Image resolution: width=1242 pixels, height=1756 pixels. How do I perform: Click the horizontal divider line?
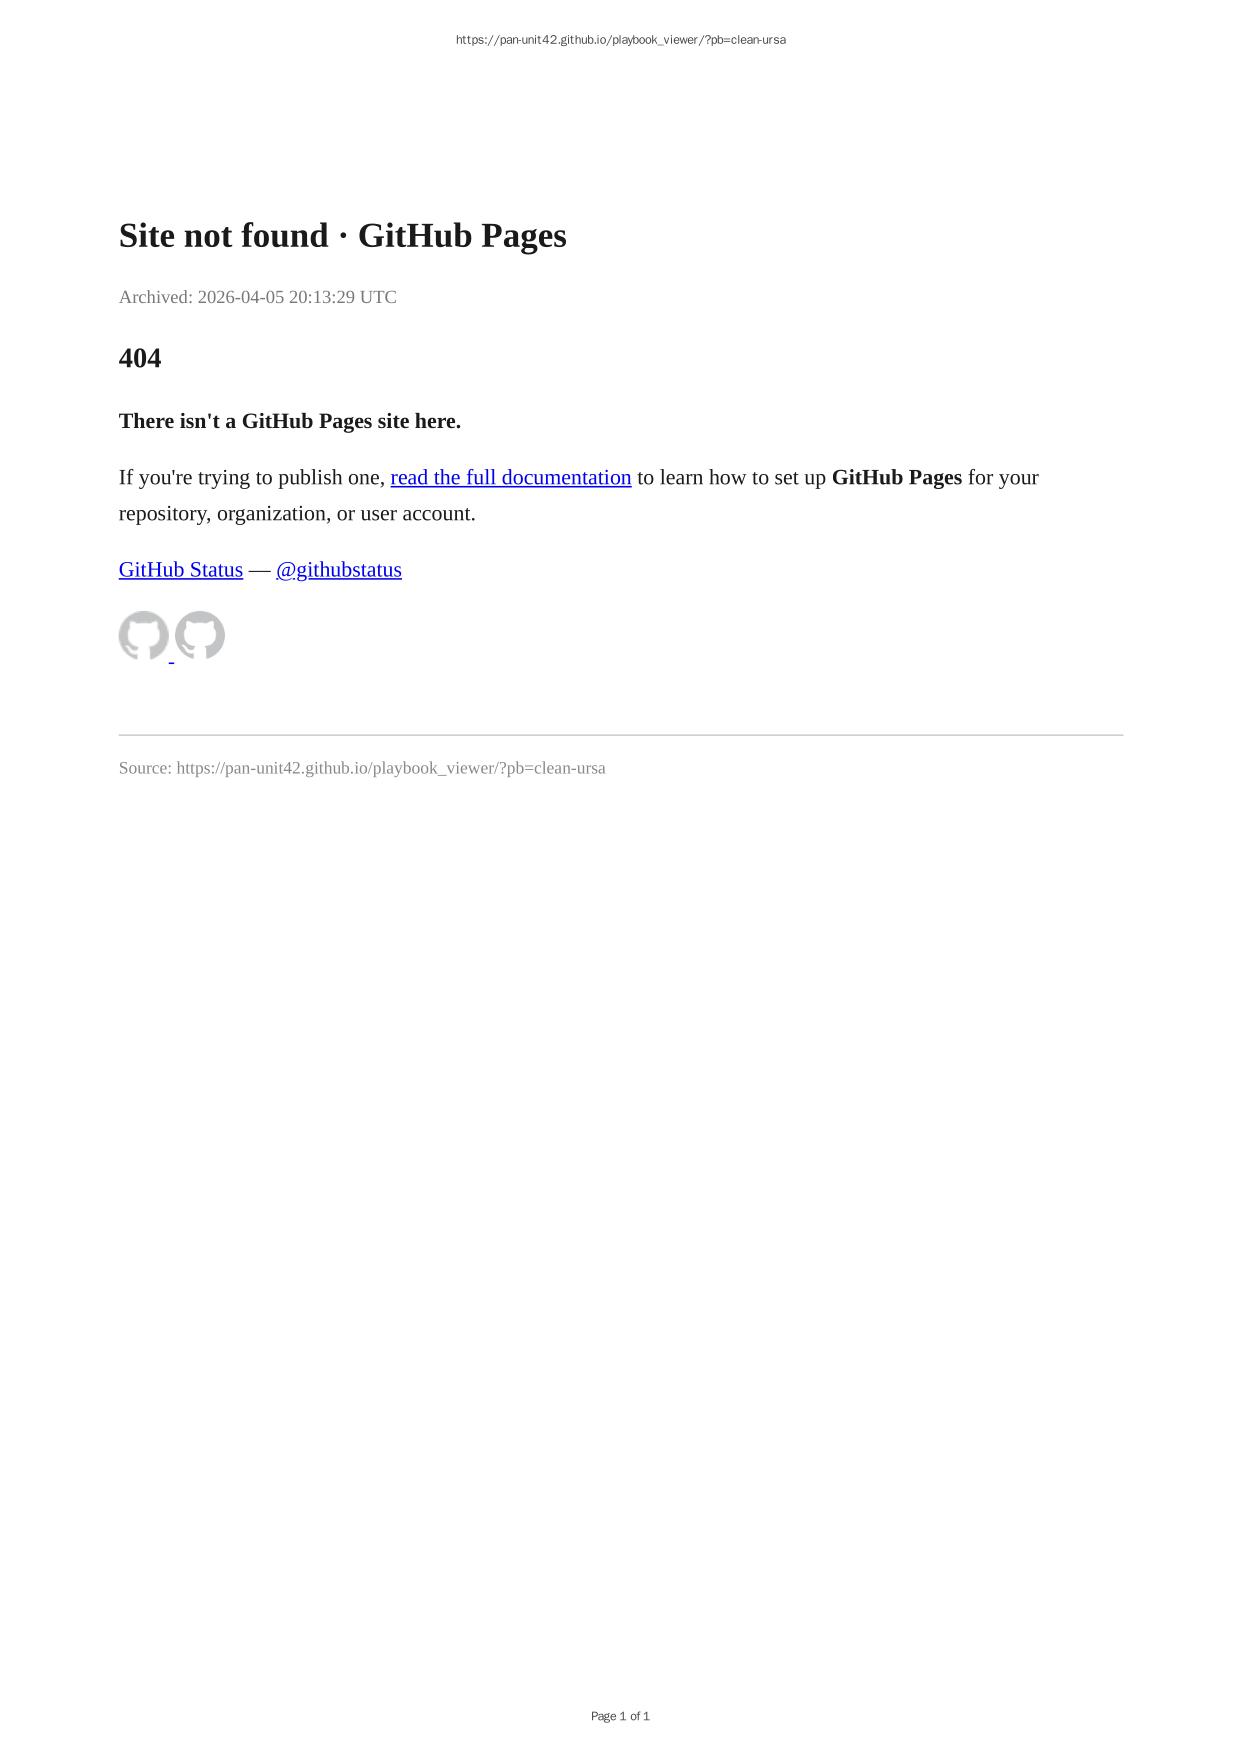[x=621, y=735]
